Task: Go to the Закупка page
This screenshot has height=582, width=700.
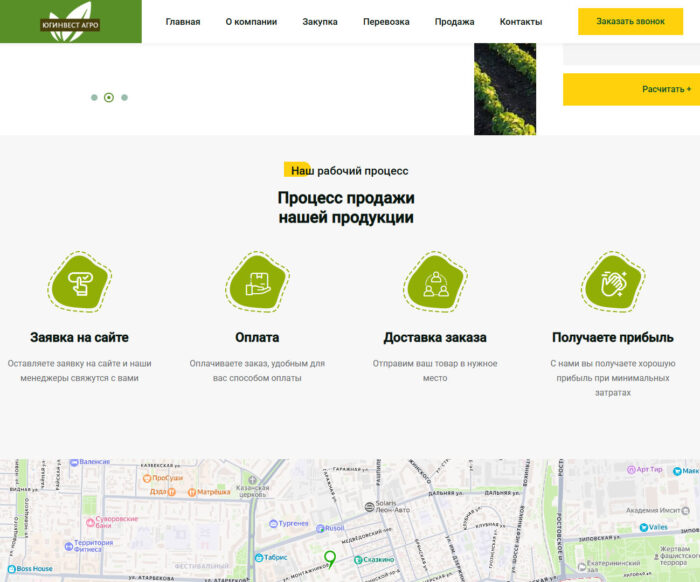Action: point(320,21)
